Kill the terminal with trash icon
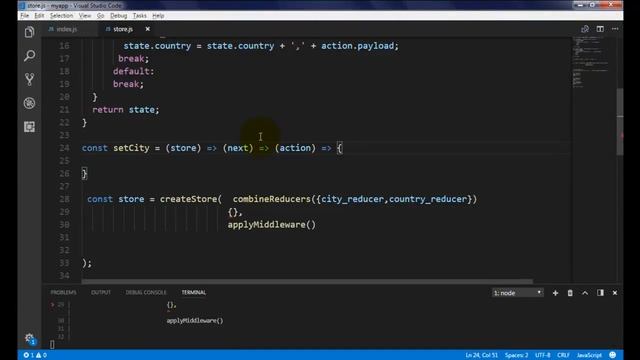Screen dimensions: 640x360 570,293
